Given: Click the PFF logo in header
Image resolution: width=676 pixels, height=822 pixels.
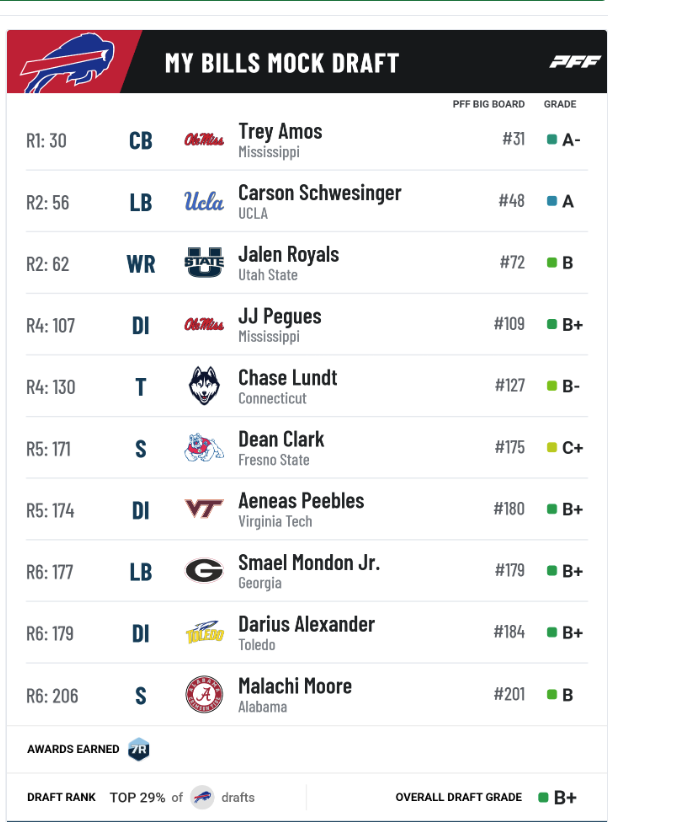Looking at the screenshot, I should coord(575,62).
